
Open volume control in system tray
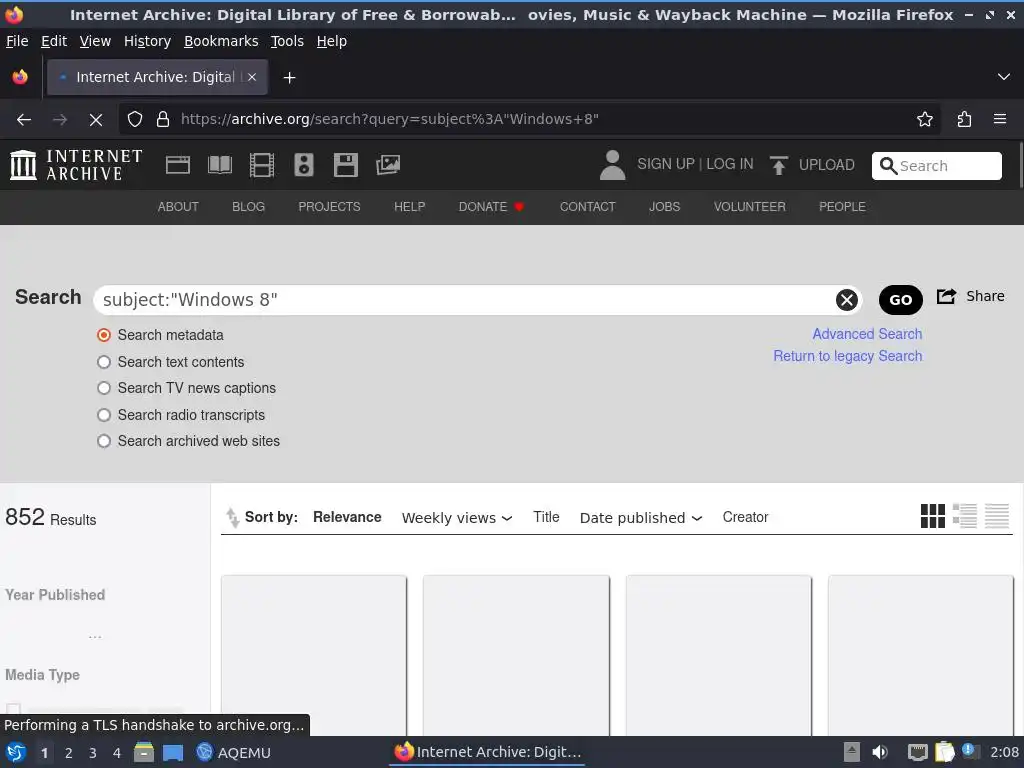880,752
